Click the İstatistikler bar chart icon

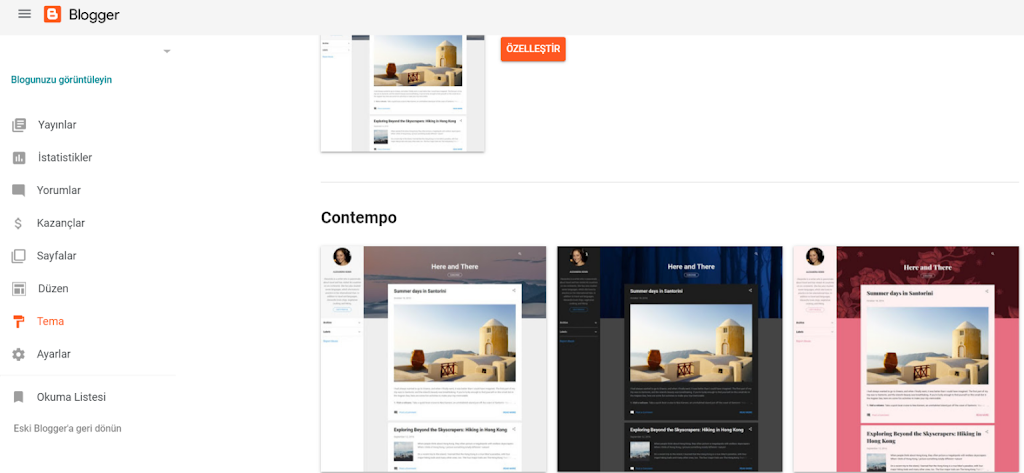pyautogui.click(x=18, y=158)
